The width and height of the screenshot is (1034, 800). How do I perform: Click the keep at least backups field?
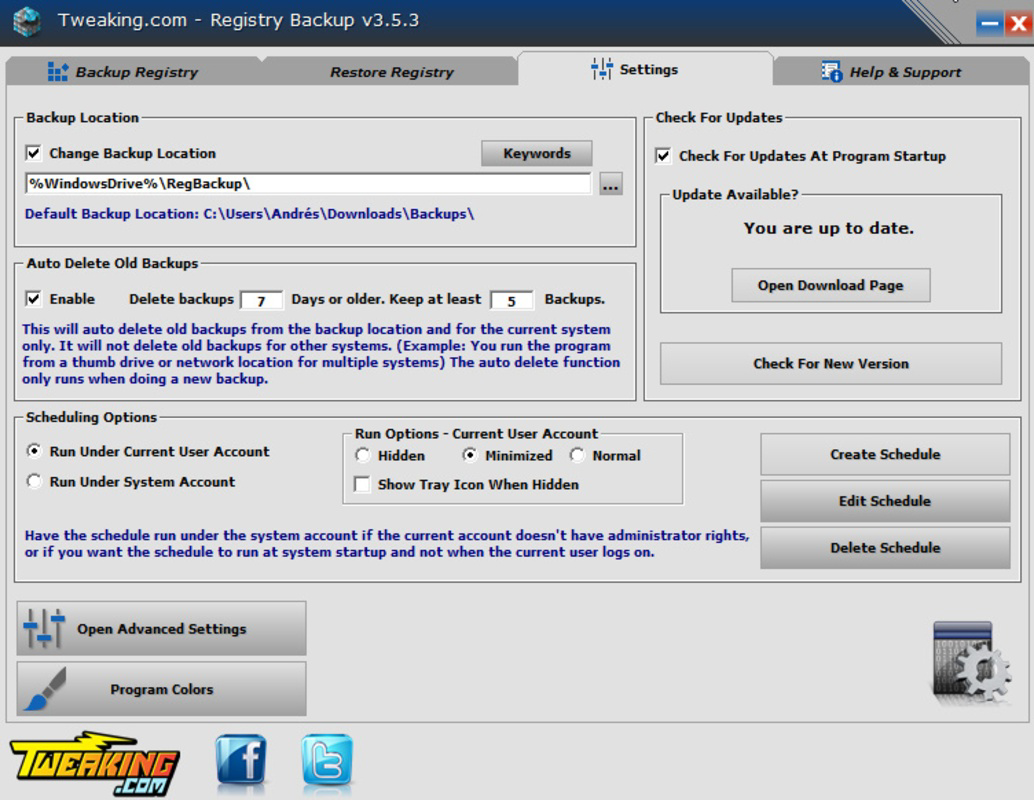(512, 300)
